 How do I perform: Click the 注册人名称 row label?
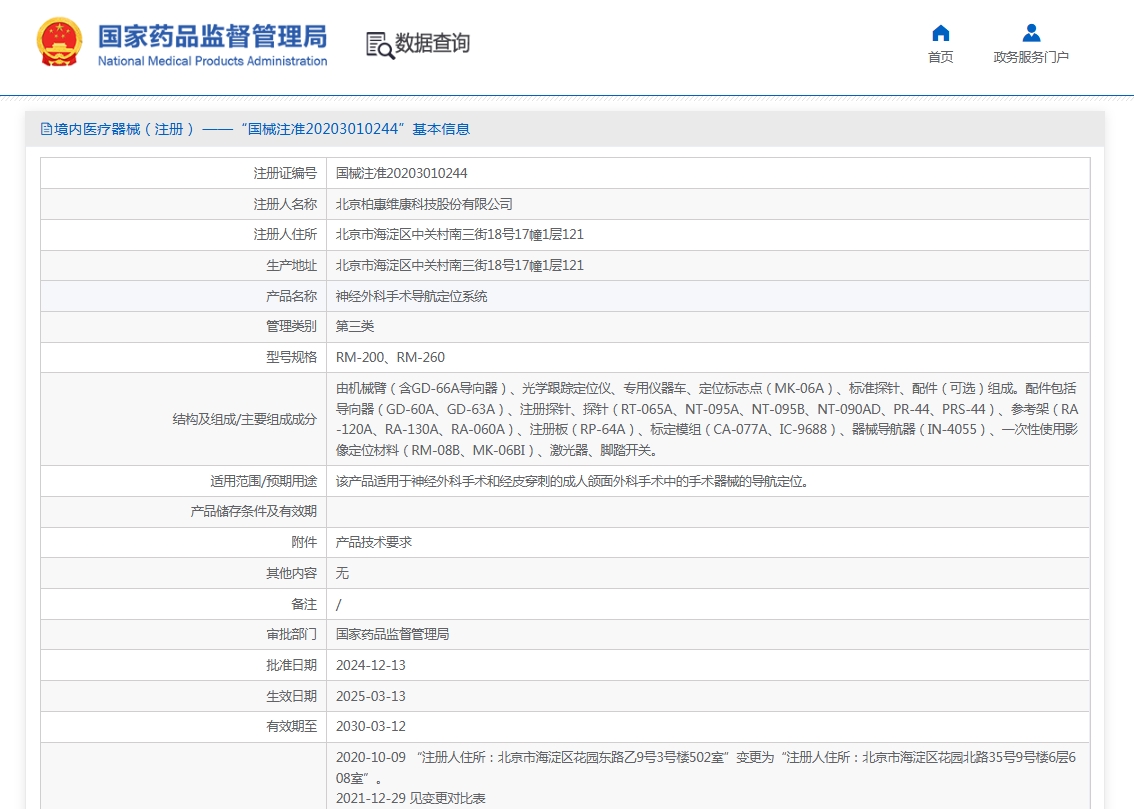(x=285, y=205)
